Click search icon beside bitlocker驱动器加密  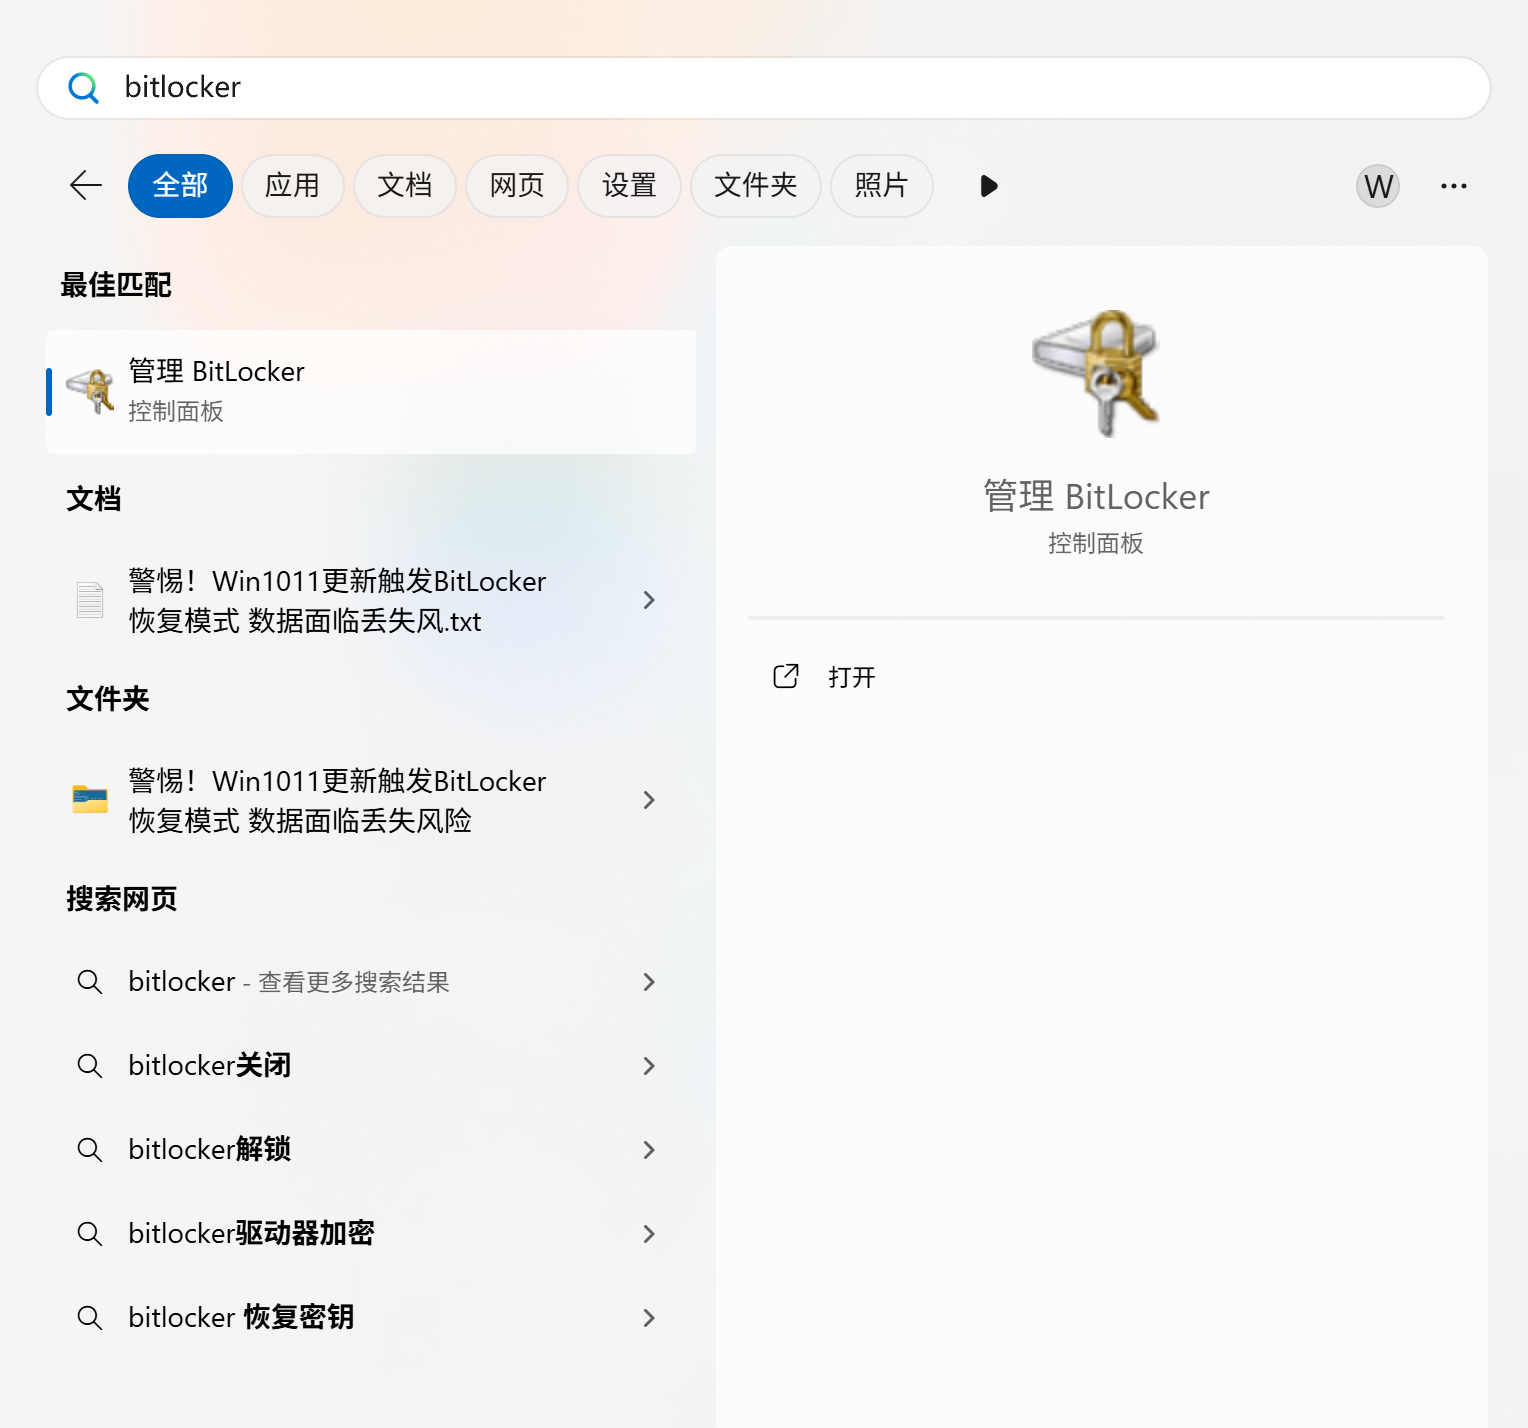click(90, 1234)
